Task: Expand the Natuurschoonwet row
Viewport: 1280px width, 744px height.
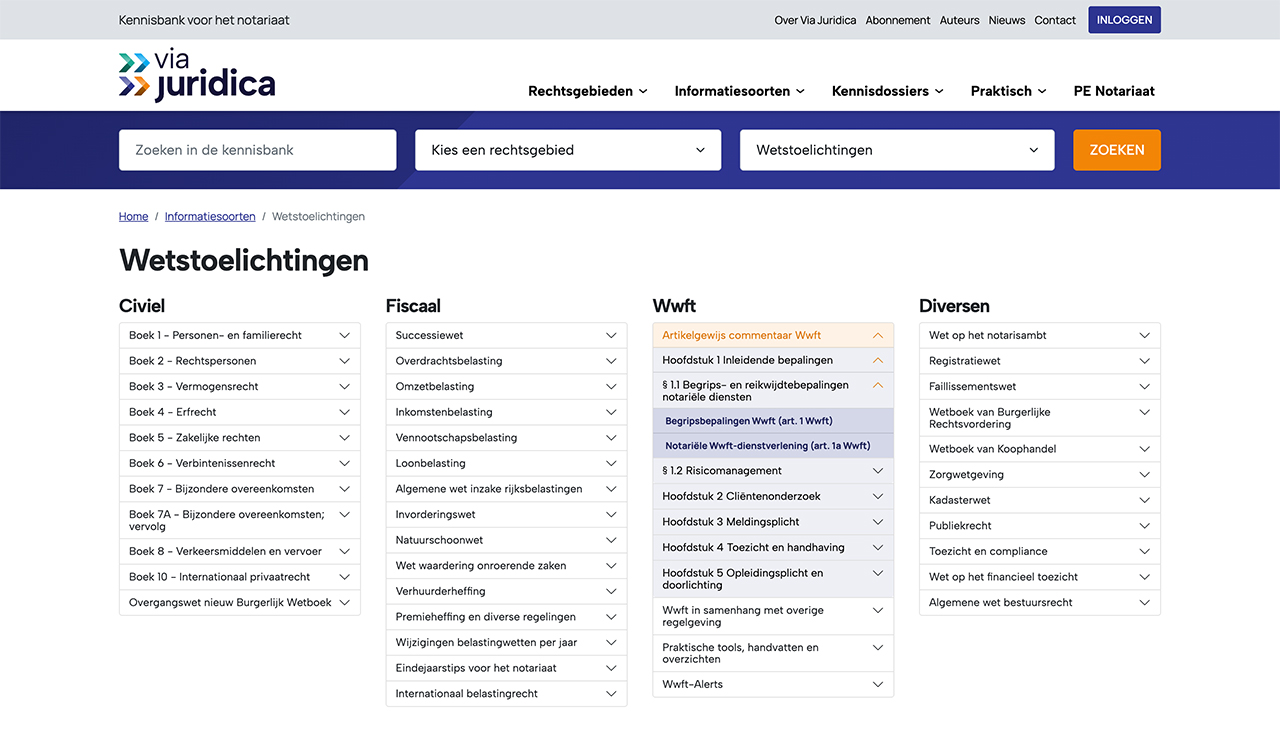Action: point(506,540)
